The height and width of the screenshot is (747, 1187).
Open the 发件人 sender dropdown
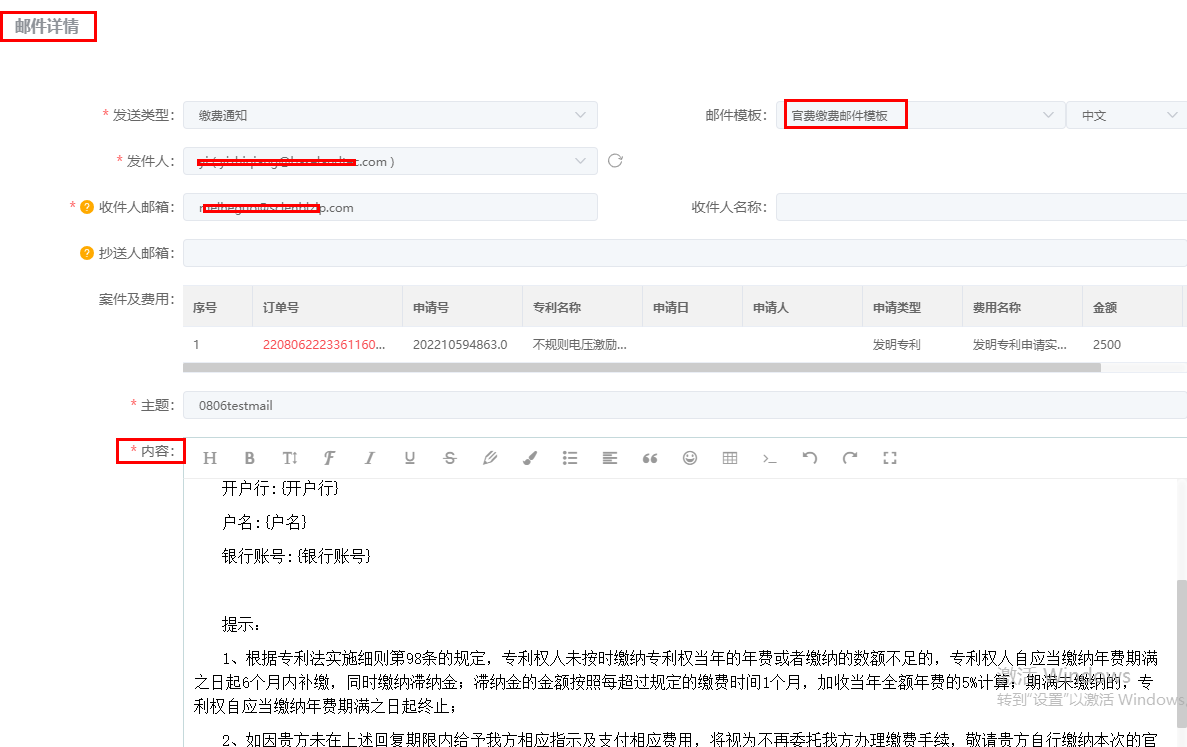click(391, 161)
